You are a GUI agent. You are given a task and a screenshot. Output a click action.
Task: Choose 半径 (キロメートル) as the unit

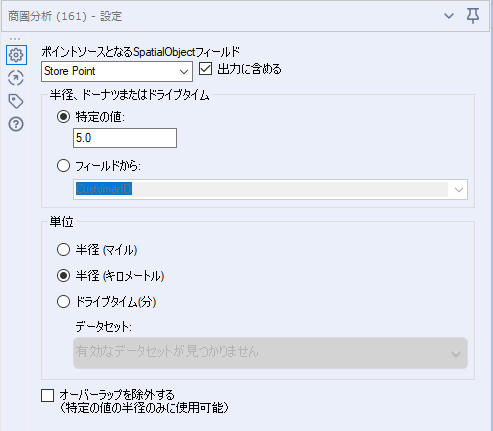tap(63, 276)
